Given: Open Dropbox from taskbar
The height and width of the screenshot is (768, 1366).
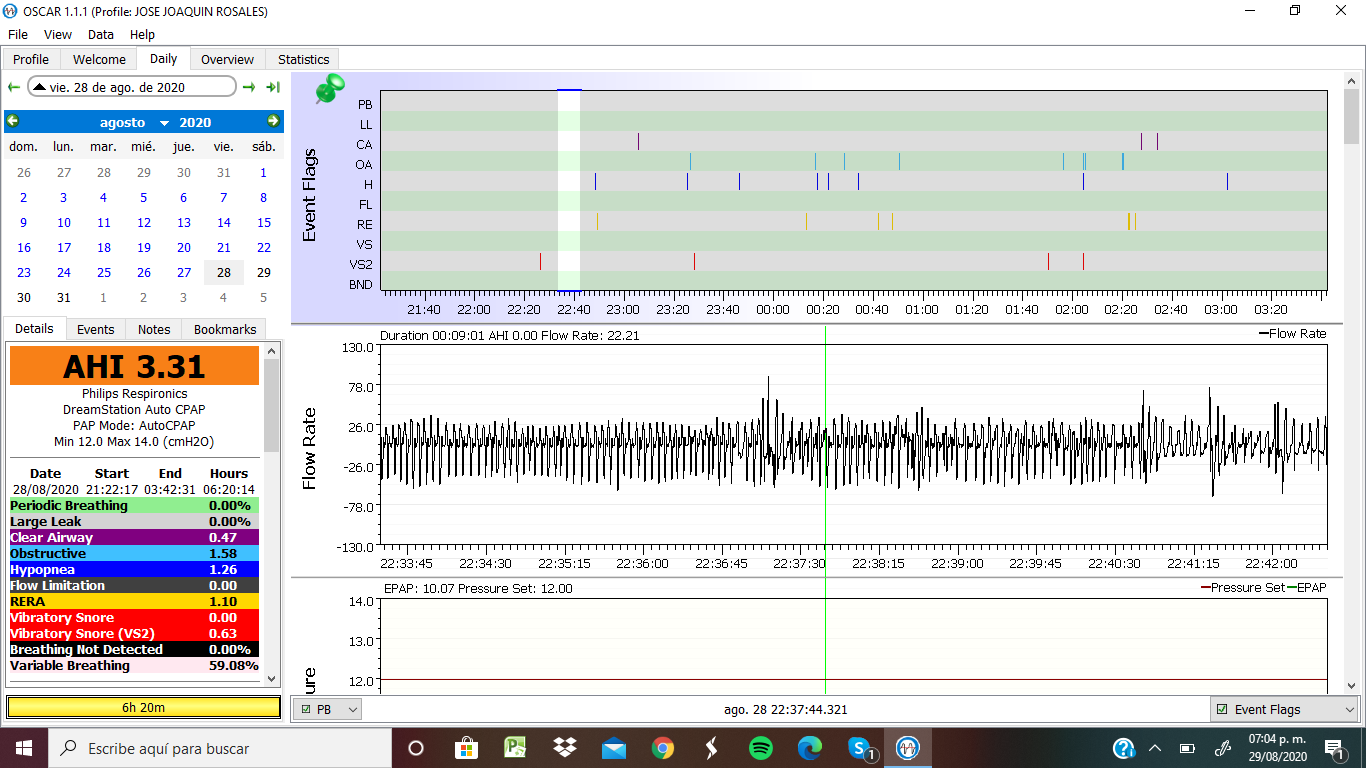Looking at the screenshot, I should tap(564, 748).
